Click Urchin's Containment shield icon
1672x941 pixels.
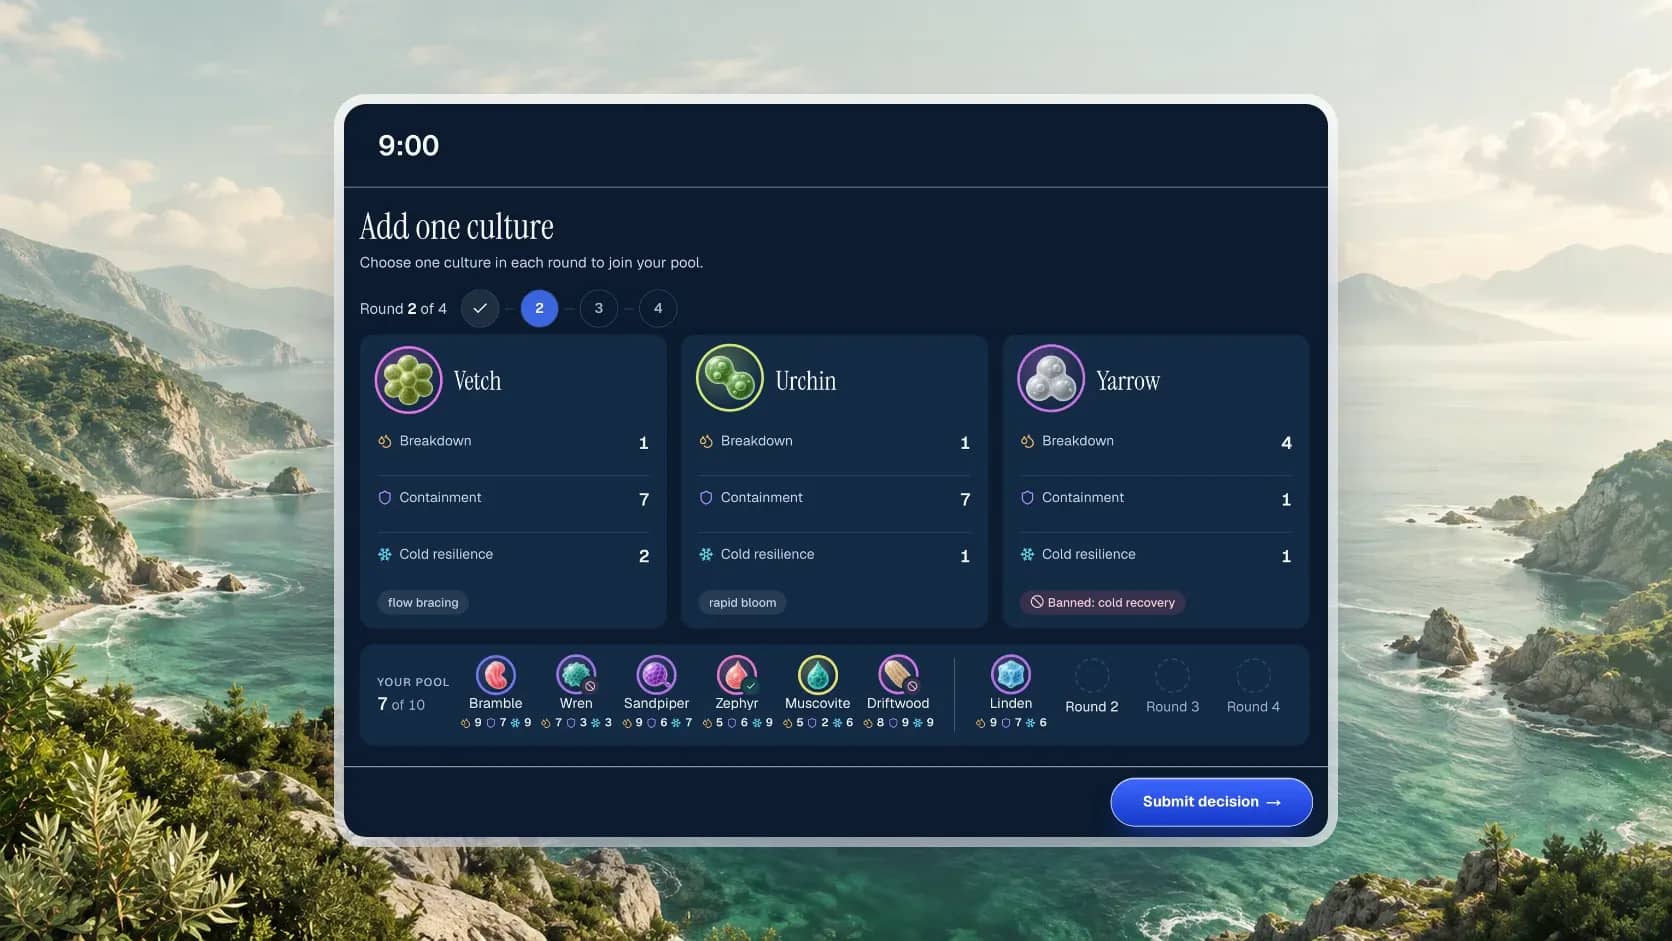[x=706, y=498]
